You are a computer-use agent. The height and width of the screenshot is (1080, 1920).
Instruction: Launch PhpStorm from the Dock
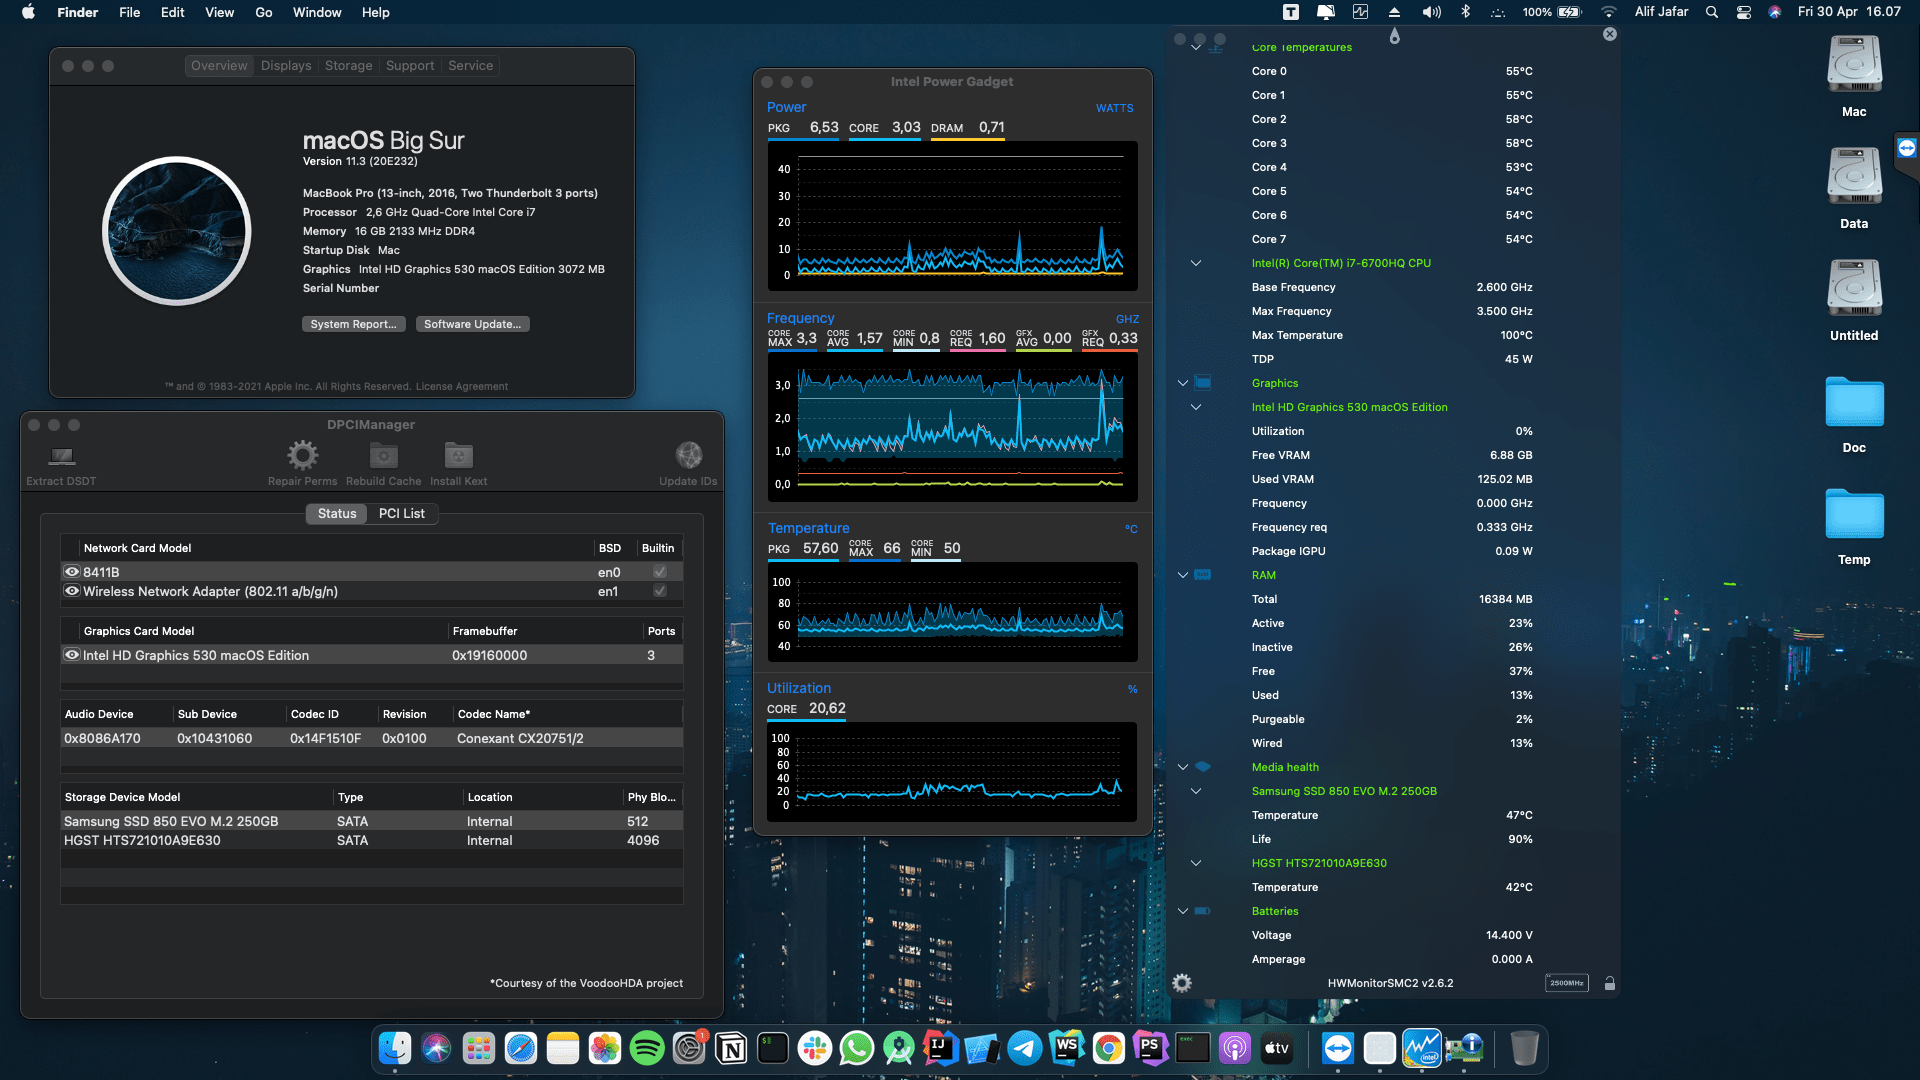click(x=1151, y=1048)
